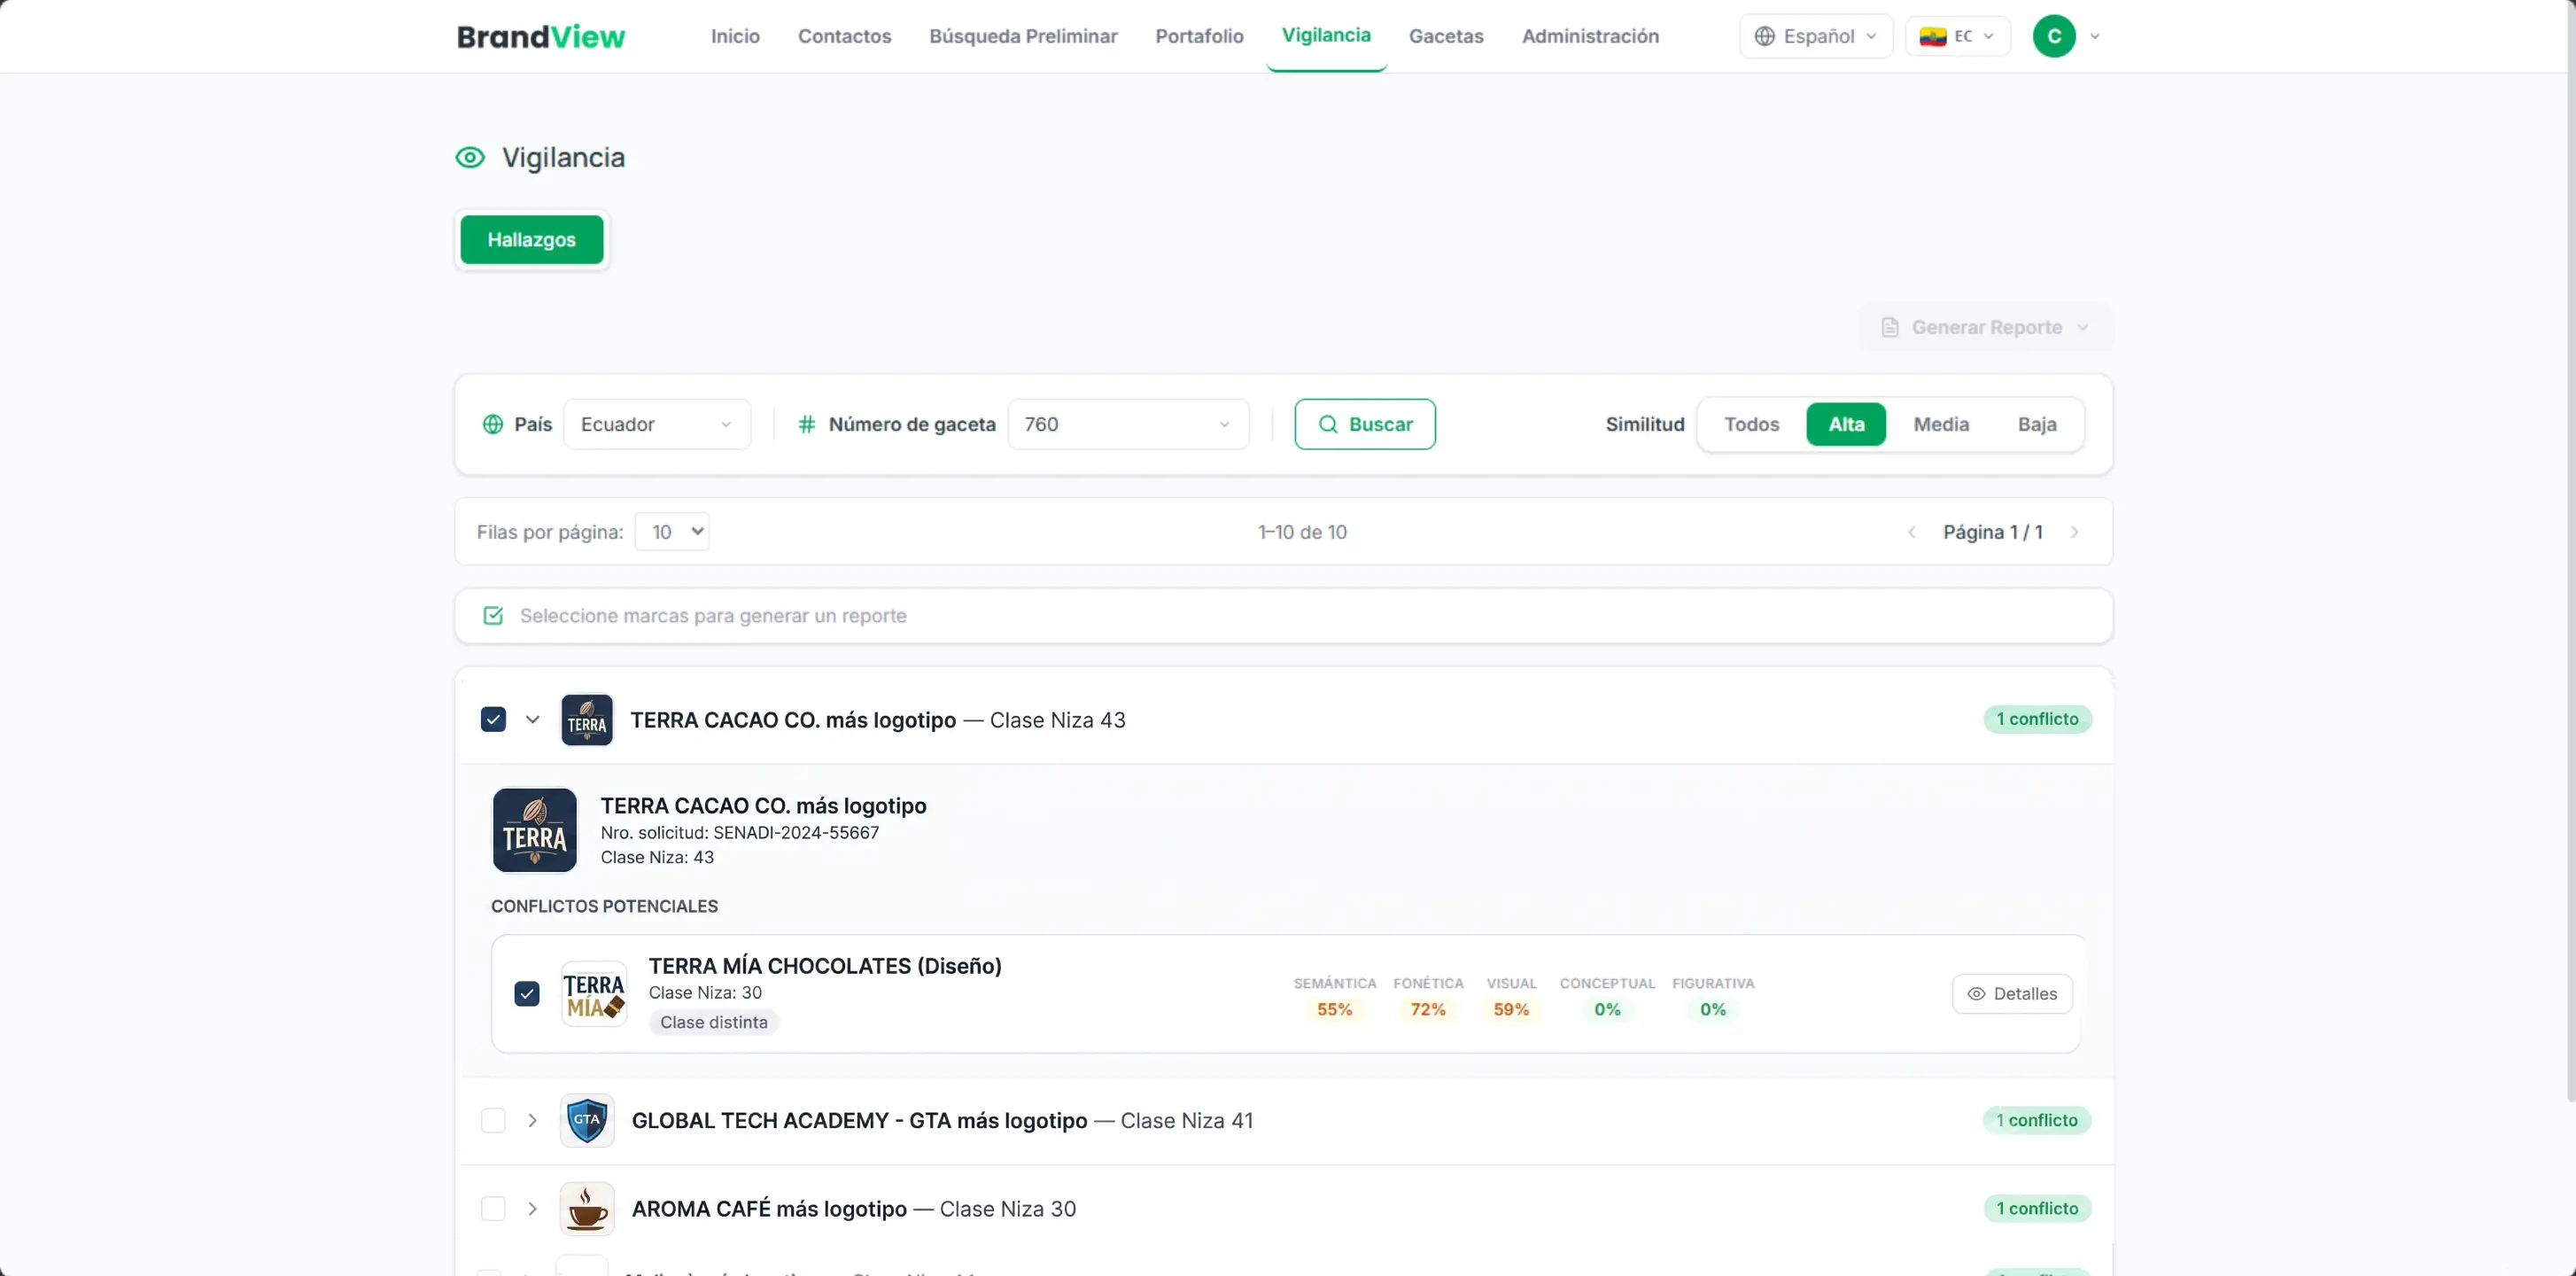
Task: Select Todos similarity filter
Action: tap(1752, 424)
